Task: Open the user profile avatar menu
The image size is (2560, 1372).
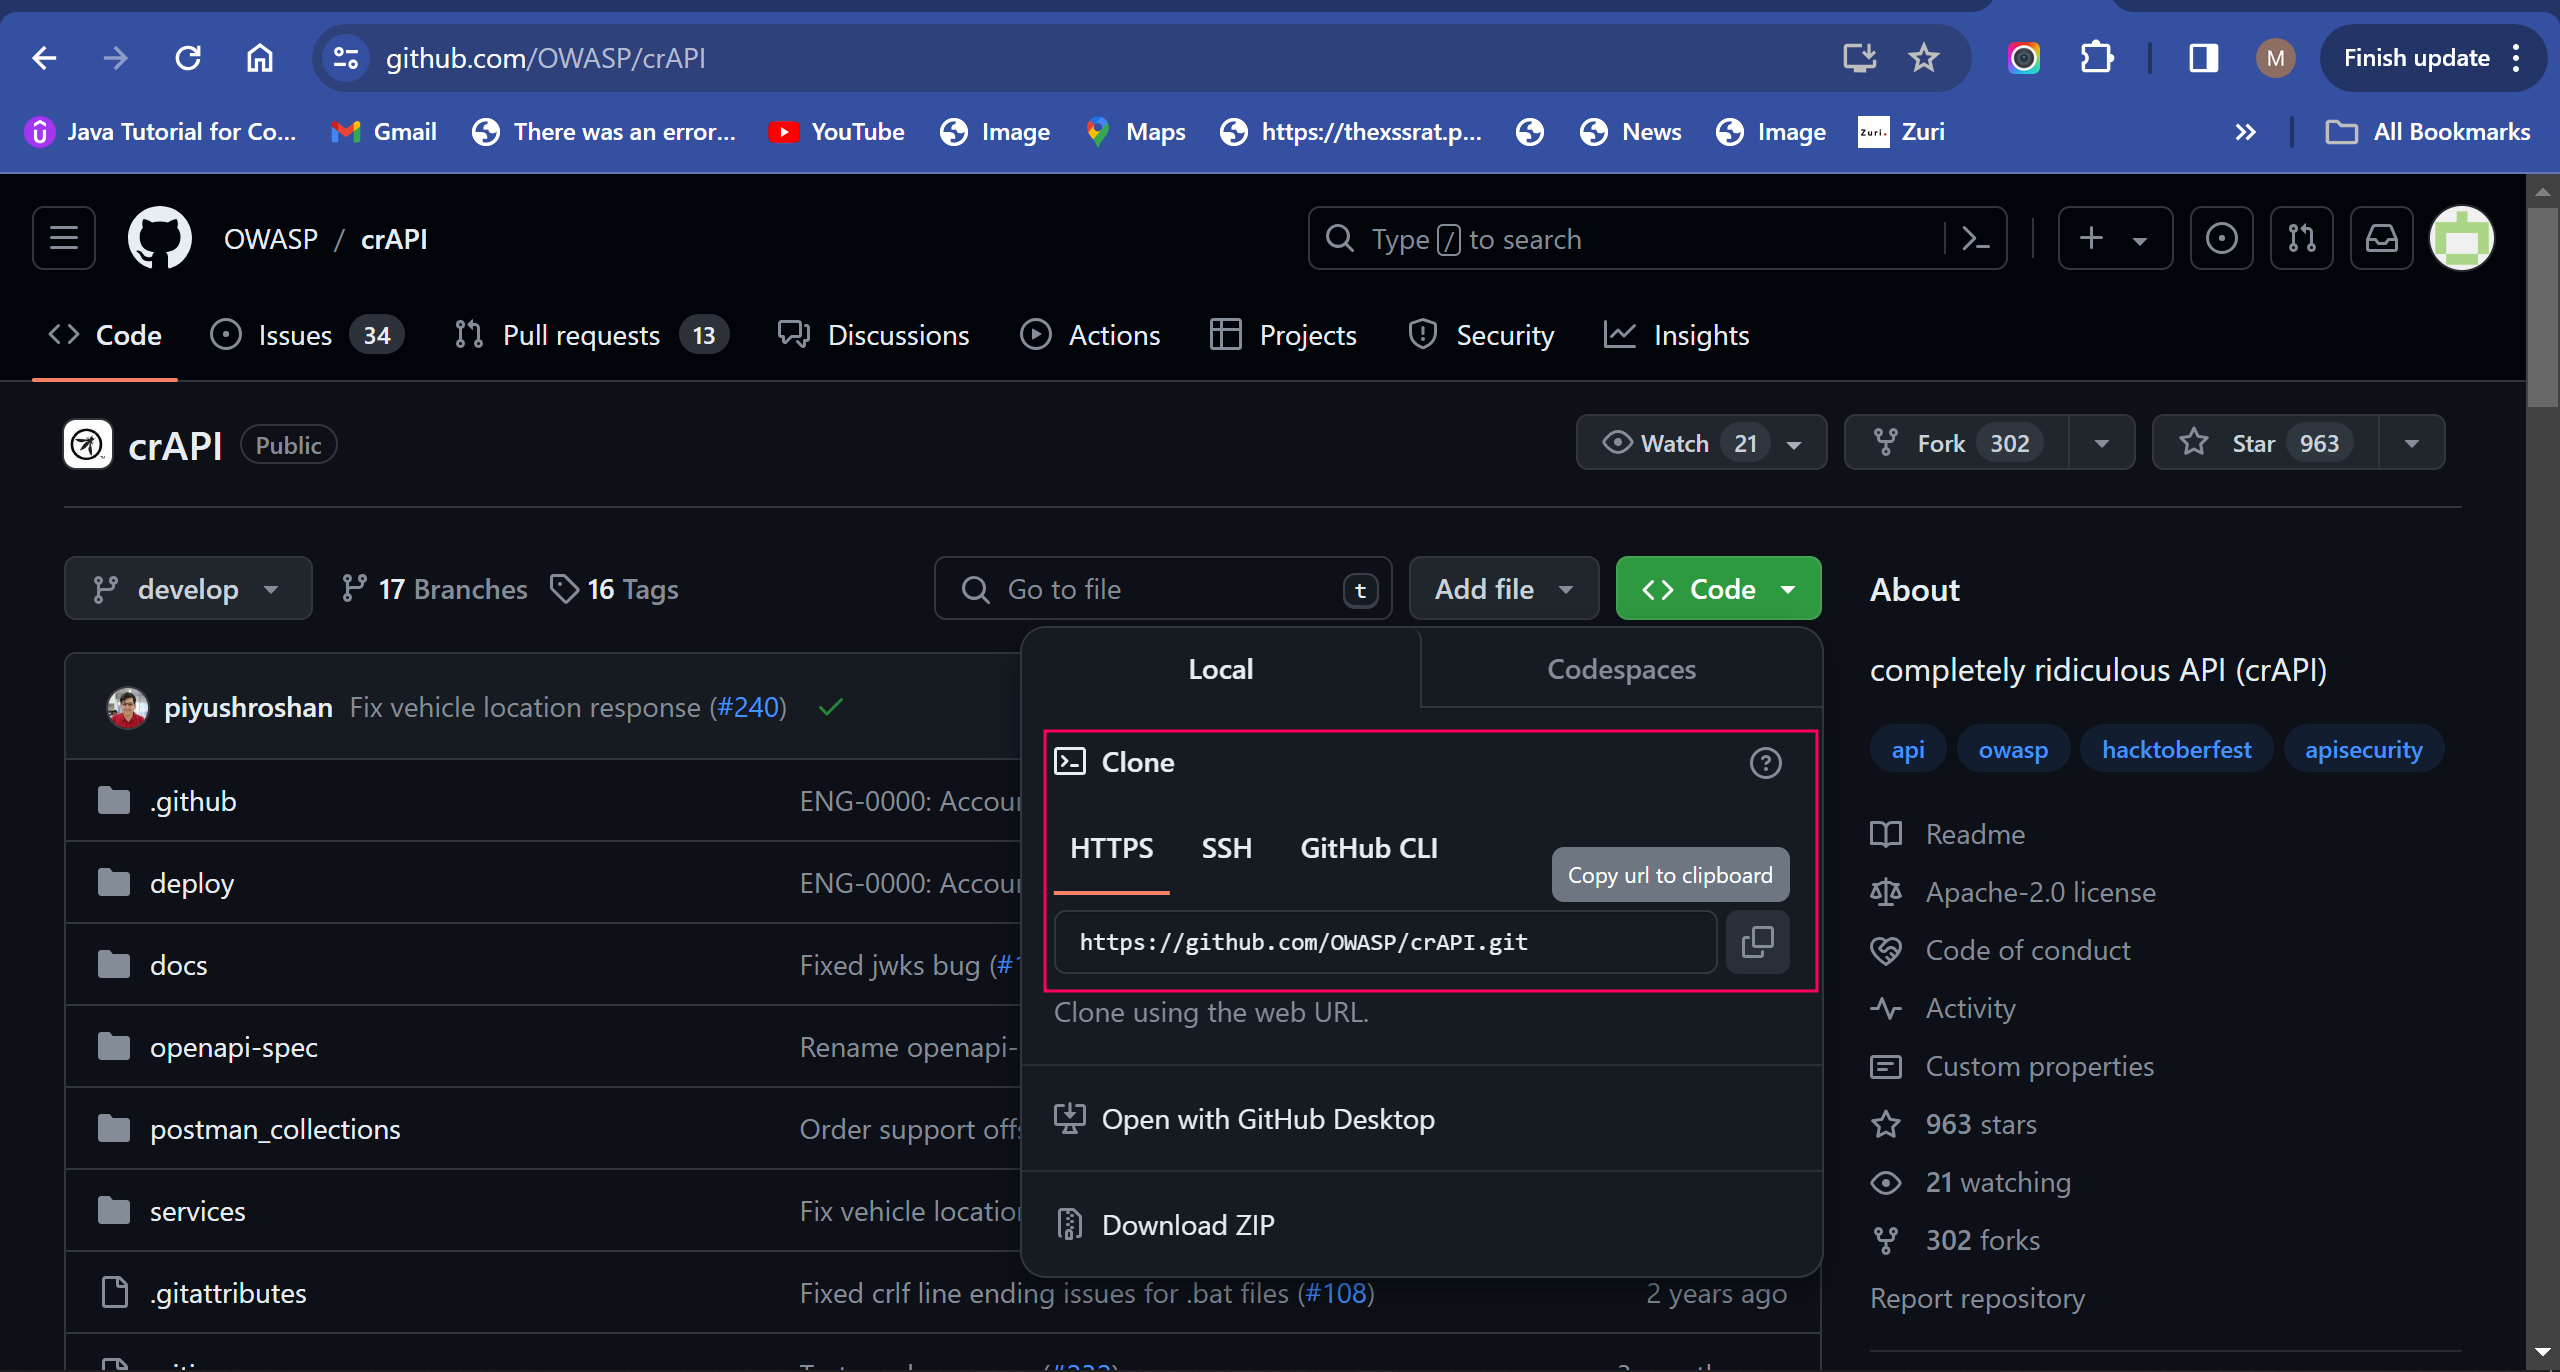Action: click(2461, 238)
